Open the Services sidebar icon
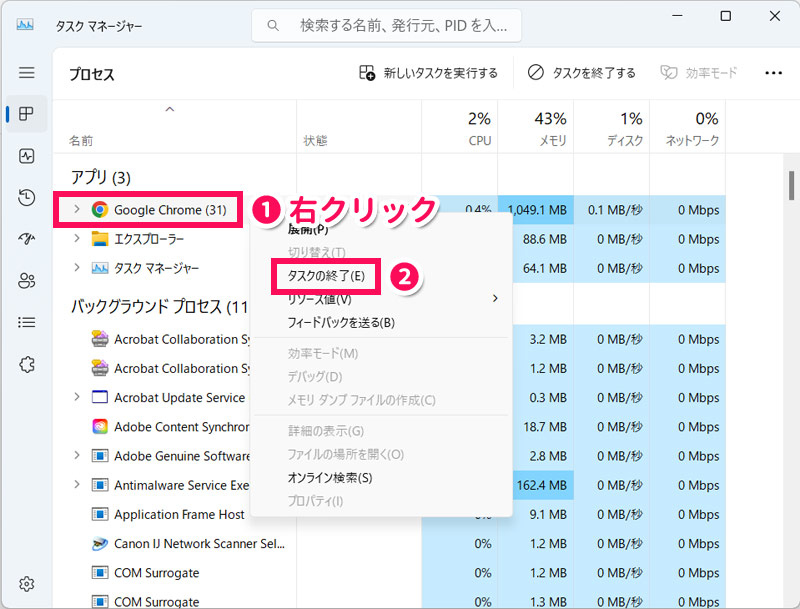 [x=27, y=364]
